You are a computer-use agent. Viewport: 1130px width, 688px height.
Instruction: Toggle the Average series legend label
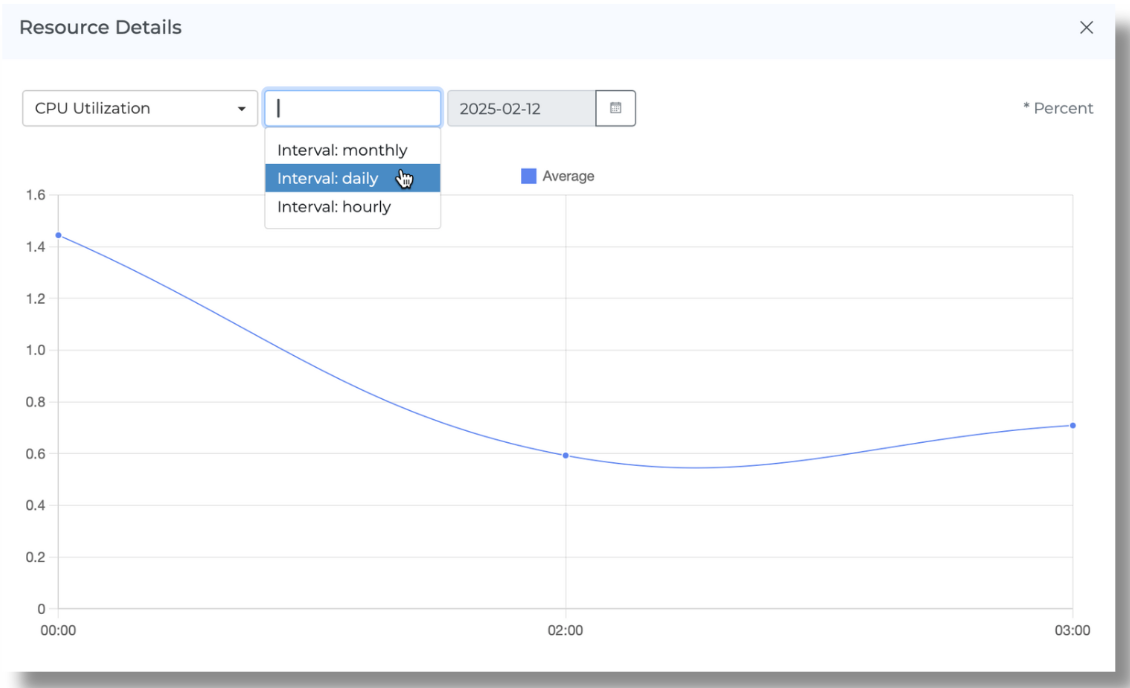(x=568, y=176)
